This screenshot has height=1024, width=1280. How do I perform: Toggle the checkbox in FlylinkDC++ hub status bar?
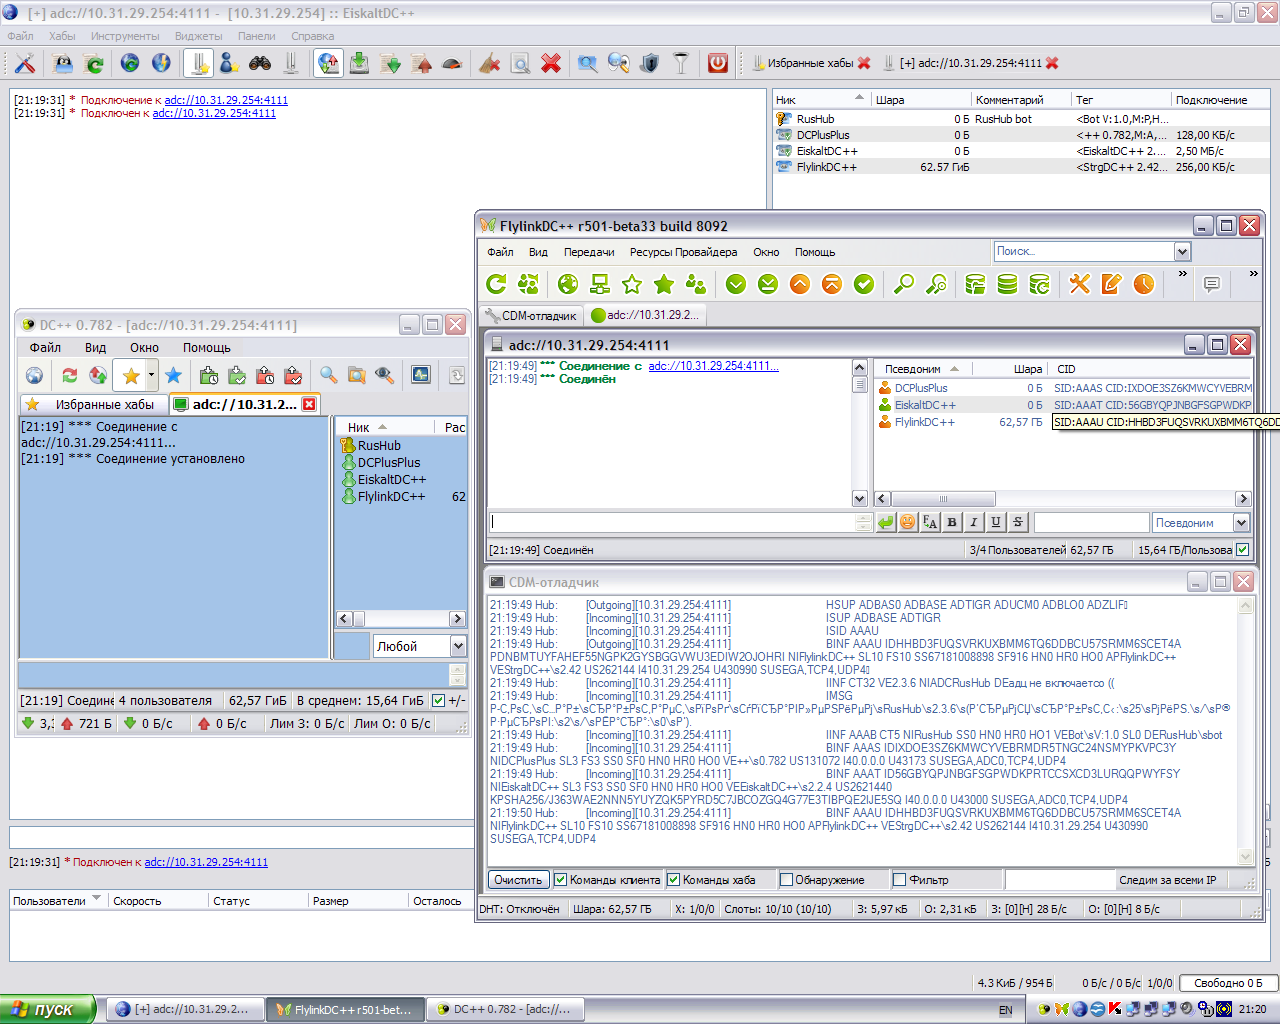click(x=1243, y=549)
